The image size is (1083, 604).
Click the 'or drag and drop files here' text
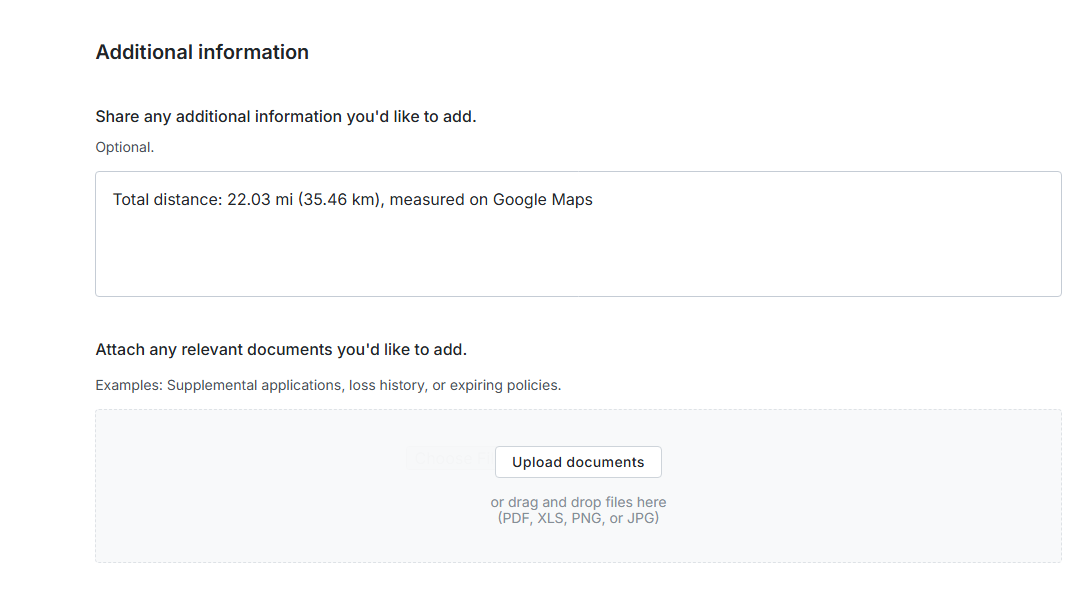click(578, 502)
